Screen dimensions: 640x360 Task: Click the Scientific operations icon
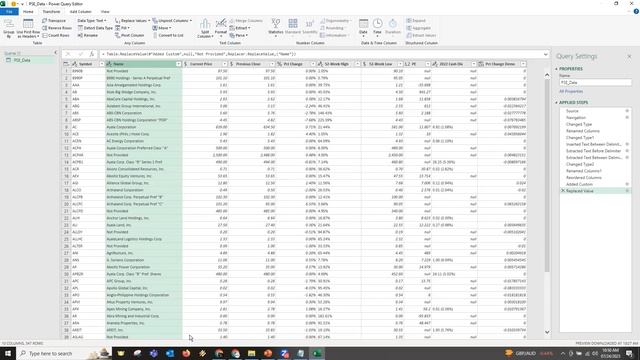pos(310,27)
